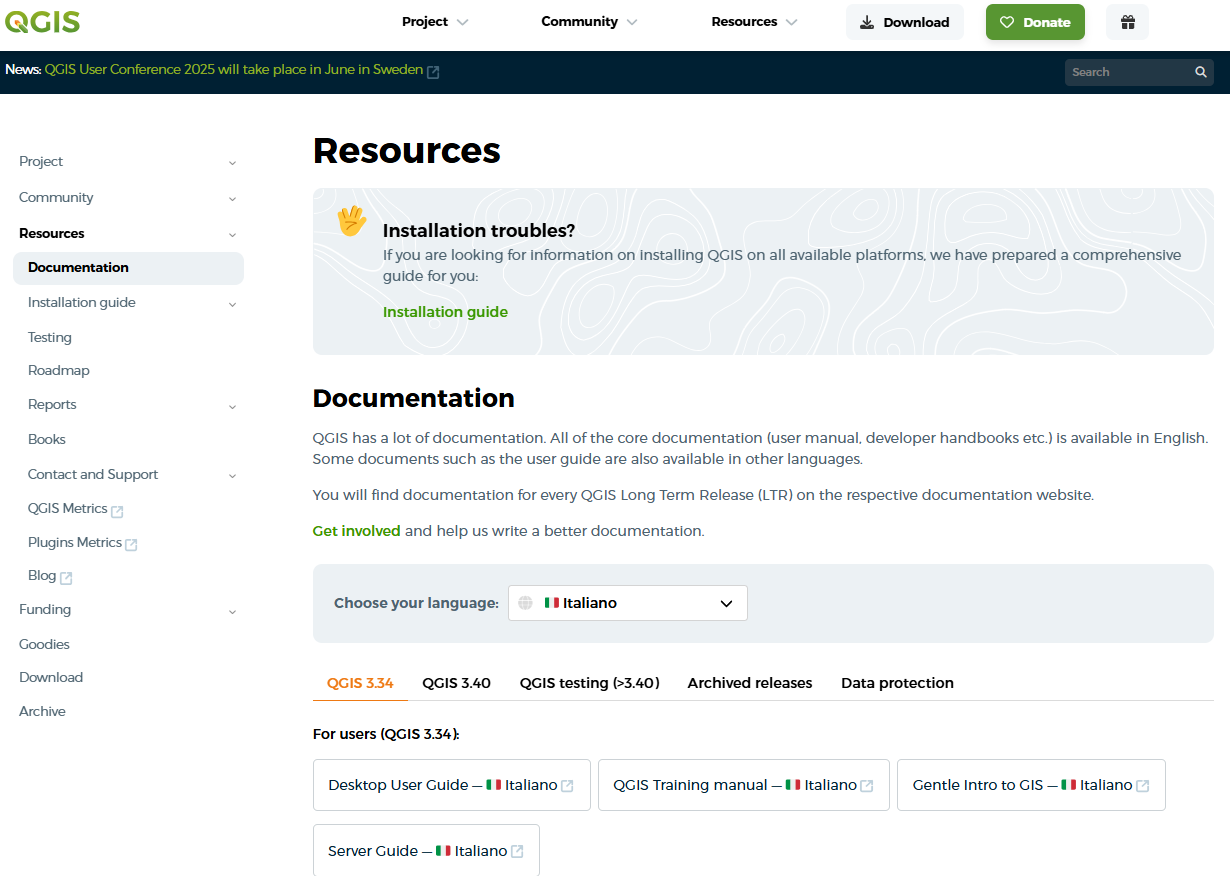The image size is (1230, 876).
Task: Expand the Installation guide sidebar chevron
Action: pos(232,304)
